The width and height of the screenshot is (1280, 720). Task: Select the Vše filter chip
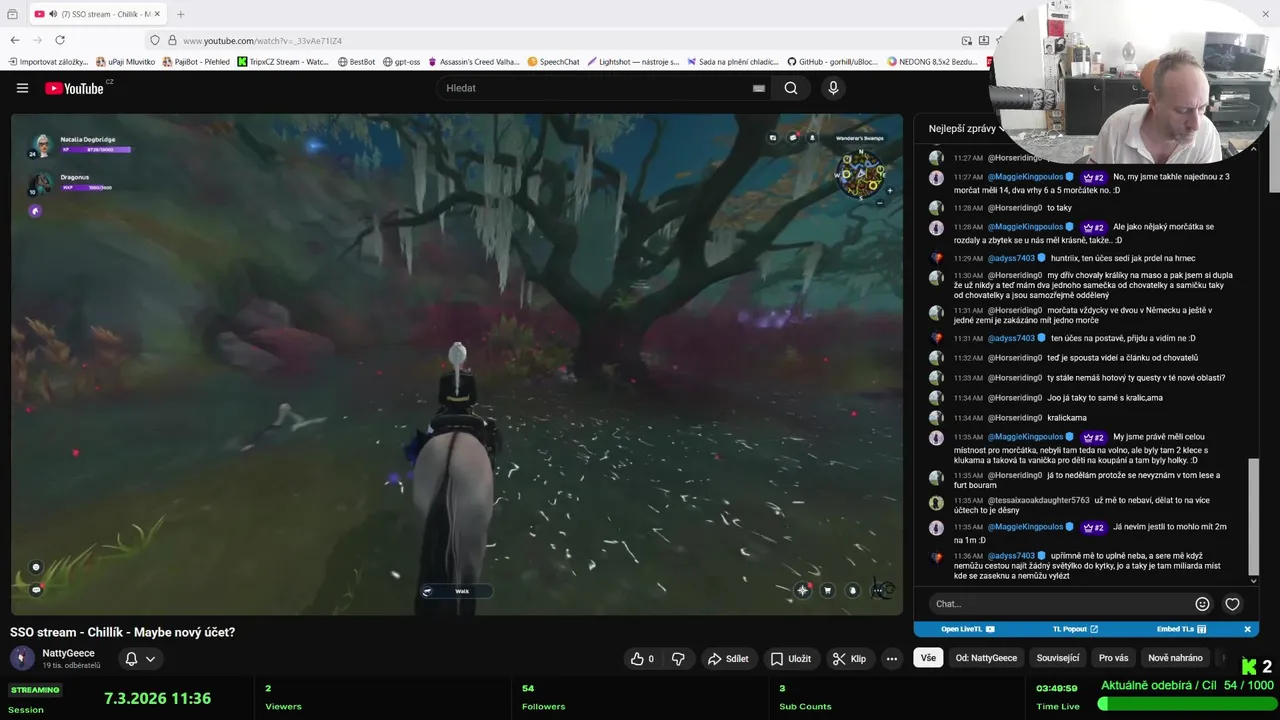click(x=928, y=658)
